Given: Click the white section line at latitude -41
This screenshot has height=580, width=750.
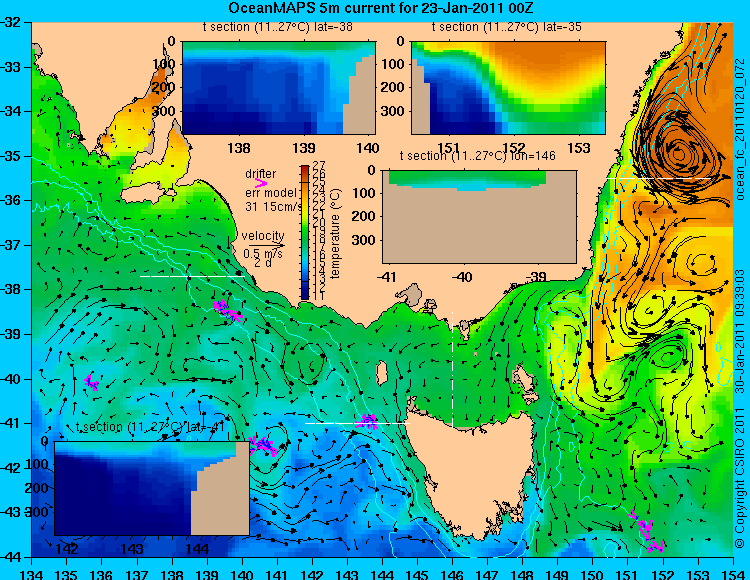Looking at the screenshot, I should coord(357,423).
